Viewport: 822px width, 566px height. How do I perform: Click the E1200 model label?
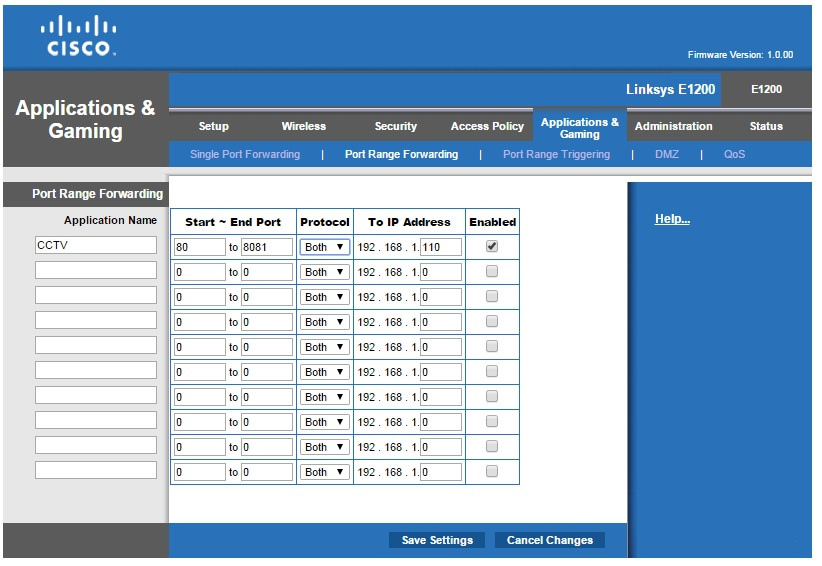pyautogui.click(x=766, y=89)
